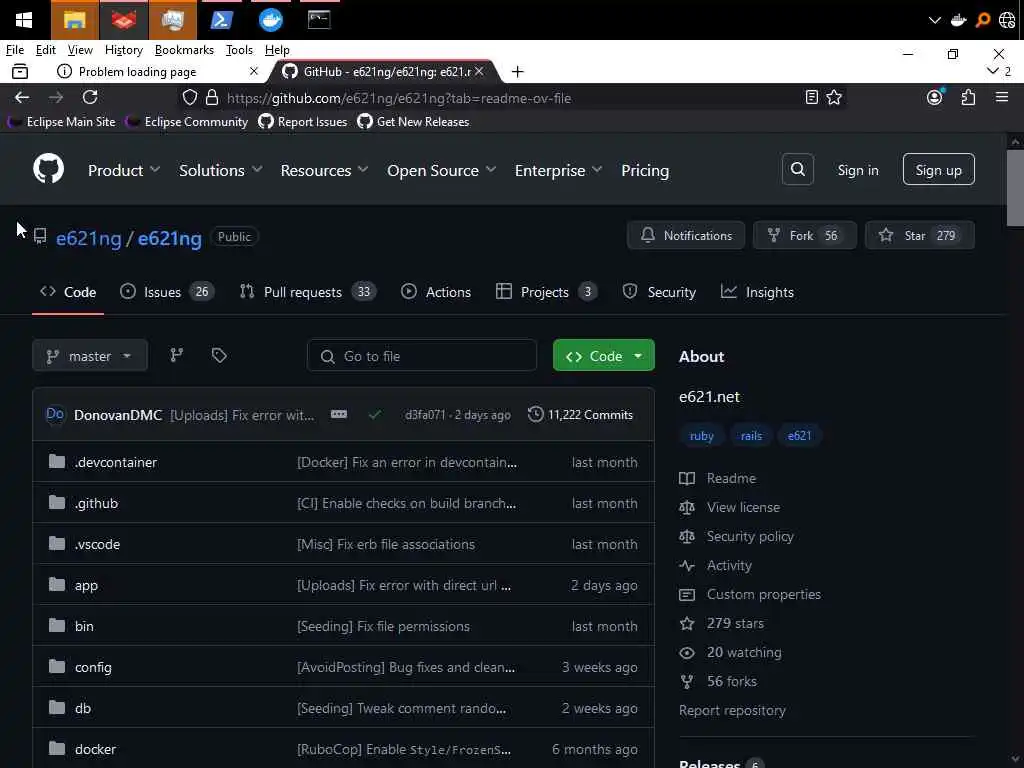Open the History menu in menu bar

tap(123, 50)
